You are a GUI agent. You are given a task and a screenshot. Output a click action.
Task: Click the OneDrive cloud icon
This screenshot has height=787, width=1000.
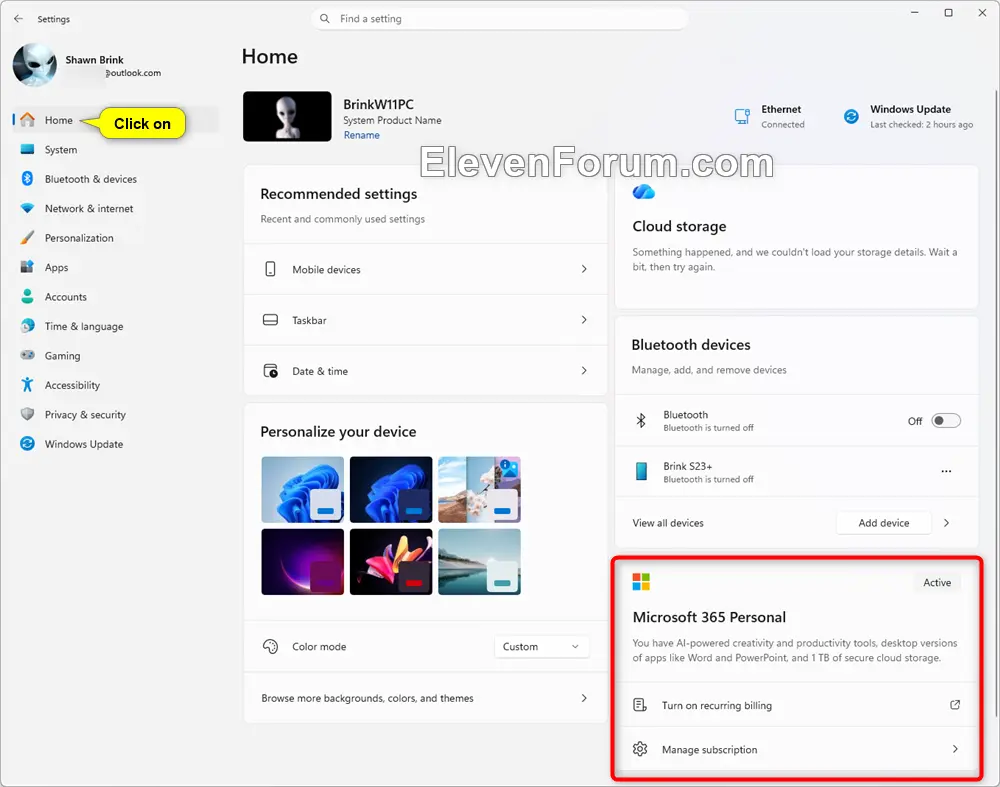[x=643, y=191]
